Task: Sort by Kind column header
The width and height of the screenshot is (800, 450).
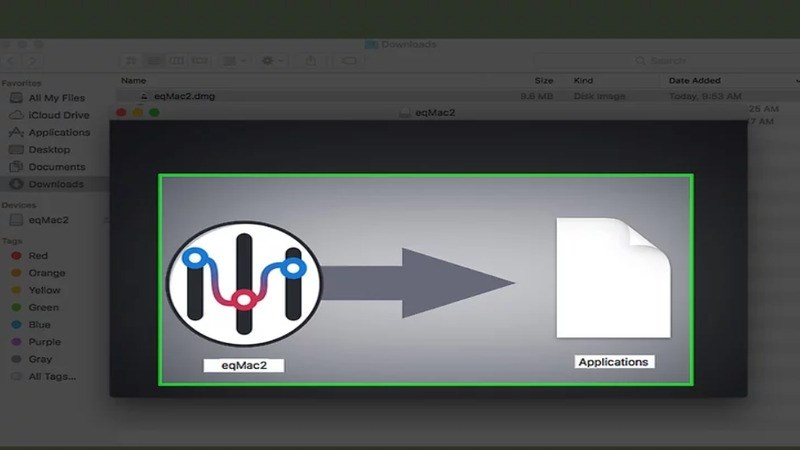Action: tap(583, 81)
